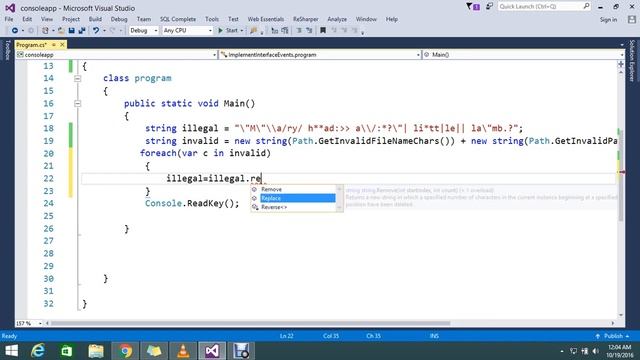The height and width of the screenshot is (360, 640).
Task: Collapse the class program outline region
Action: pos(78,78)
